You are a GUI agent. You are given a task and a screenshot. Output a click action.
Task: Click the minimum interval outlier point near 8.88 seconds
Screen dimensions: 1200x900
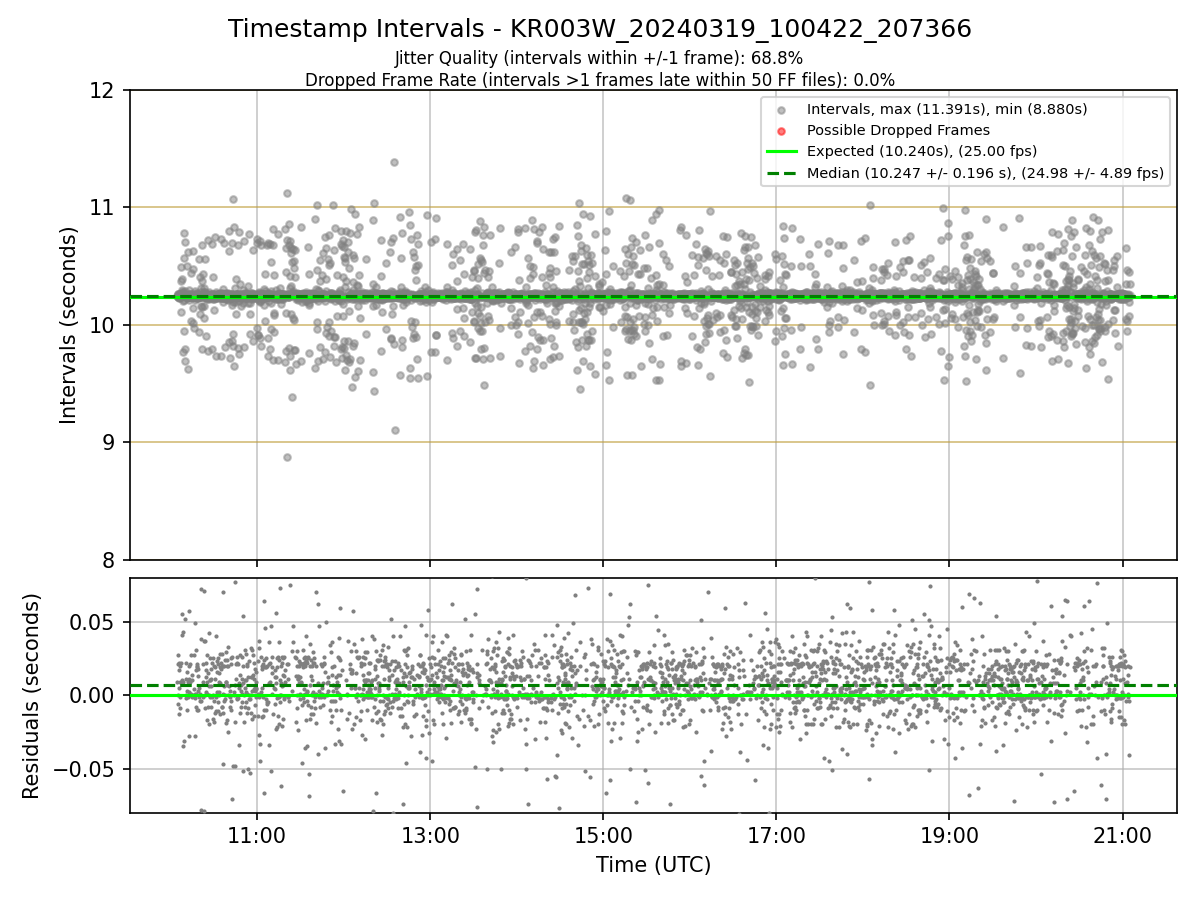pos(287,457)
